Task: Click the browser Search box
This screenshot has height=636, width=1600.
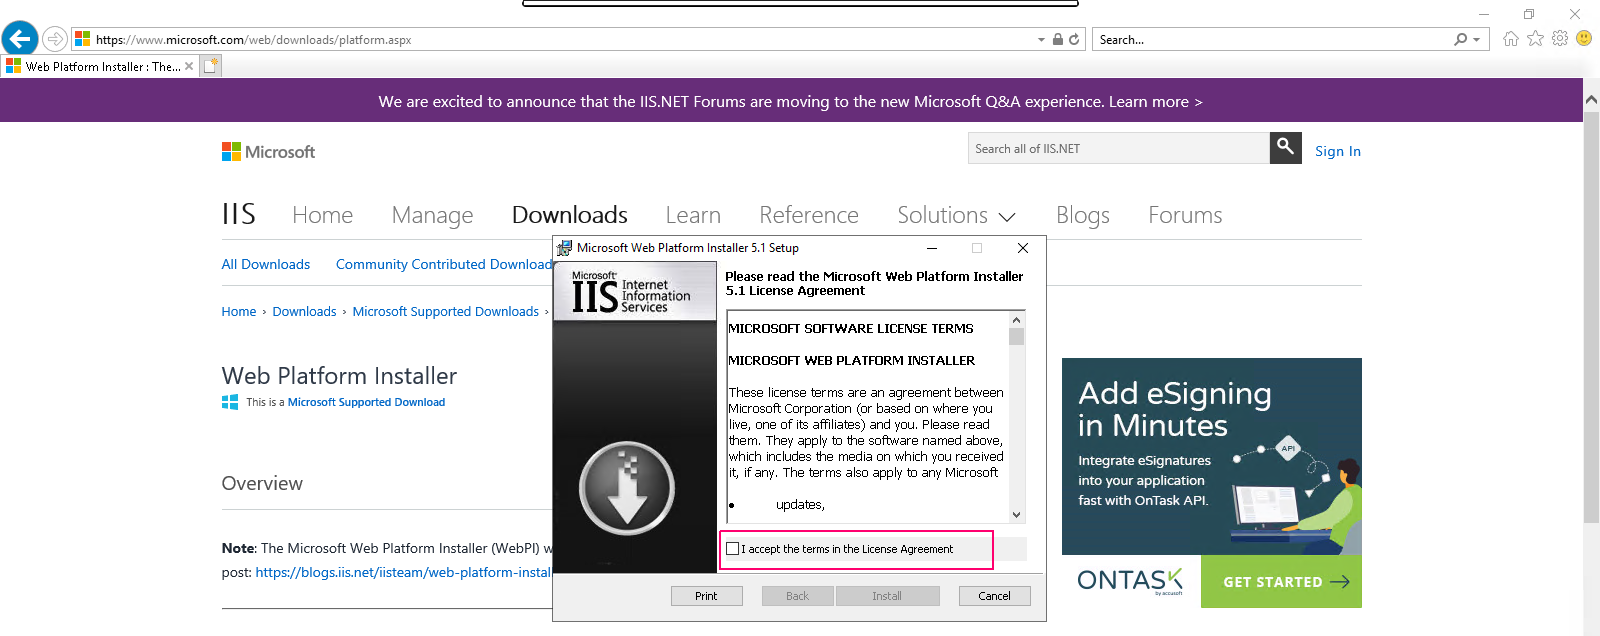Action: [1273, 40]
